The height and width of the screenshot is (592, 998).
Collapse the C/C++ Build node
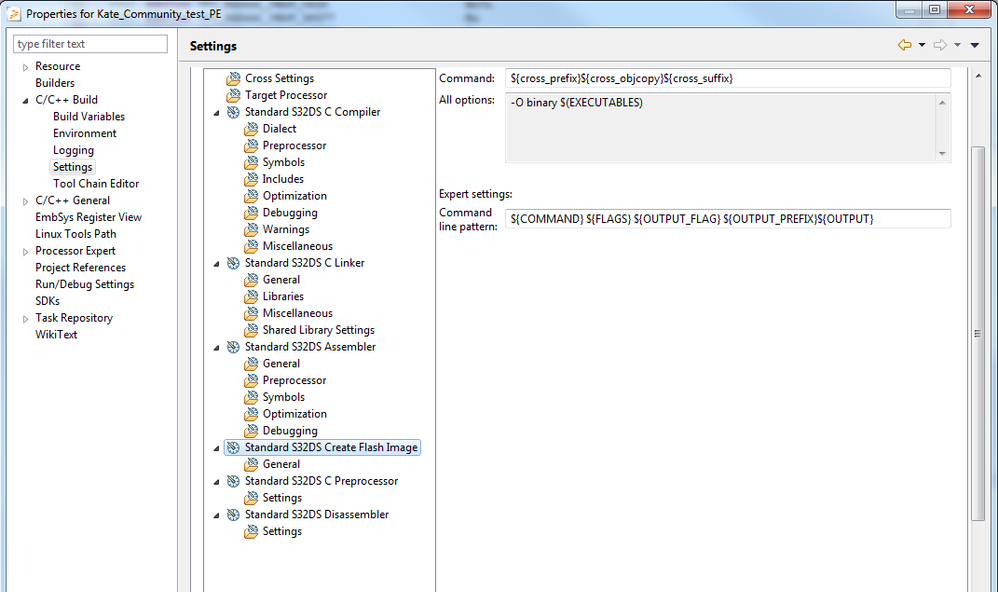pyautogui.click(x=25, y=101)
